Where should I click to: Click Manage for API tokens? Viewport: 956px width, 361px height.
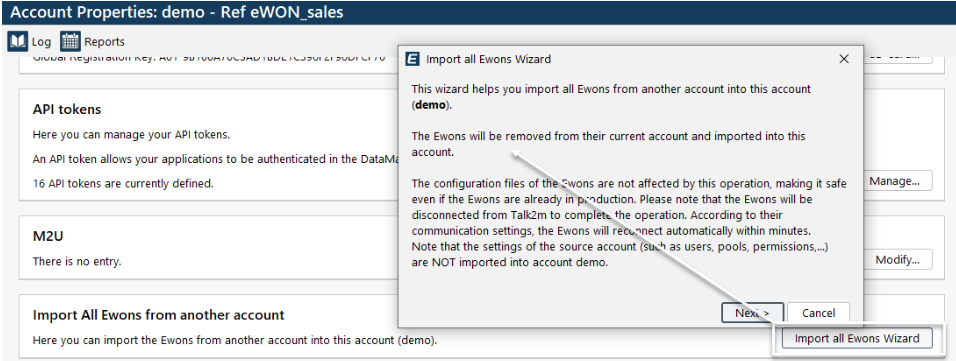click(x=894, y=180)
